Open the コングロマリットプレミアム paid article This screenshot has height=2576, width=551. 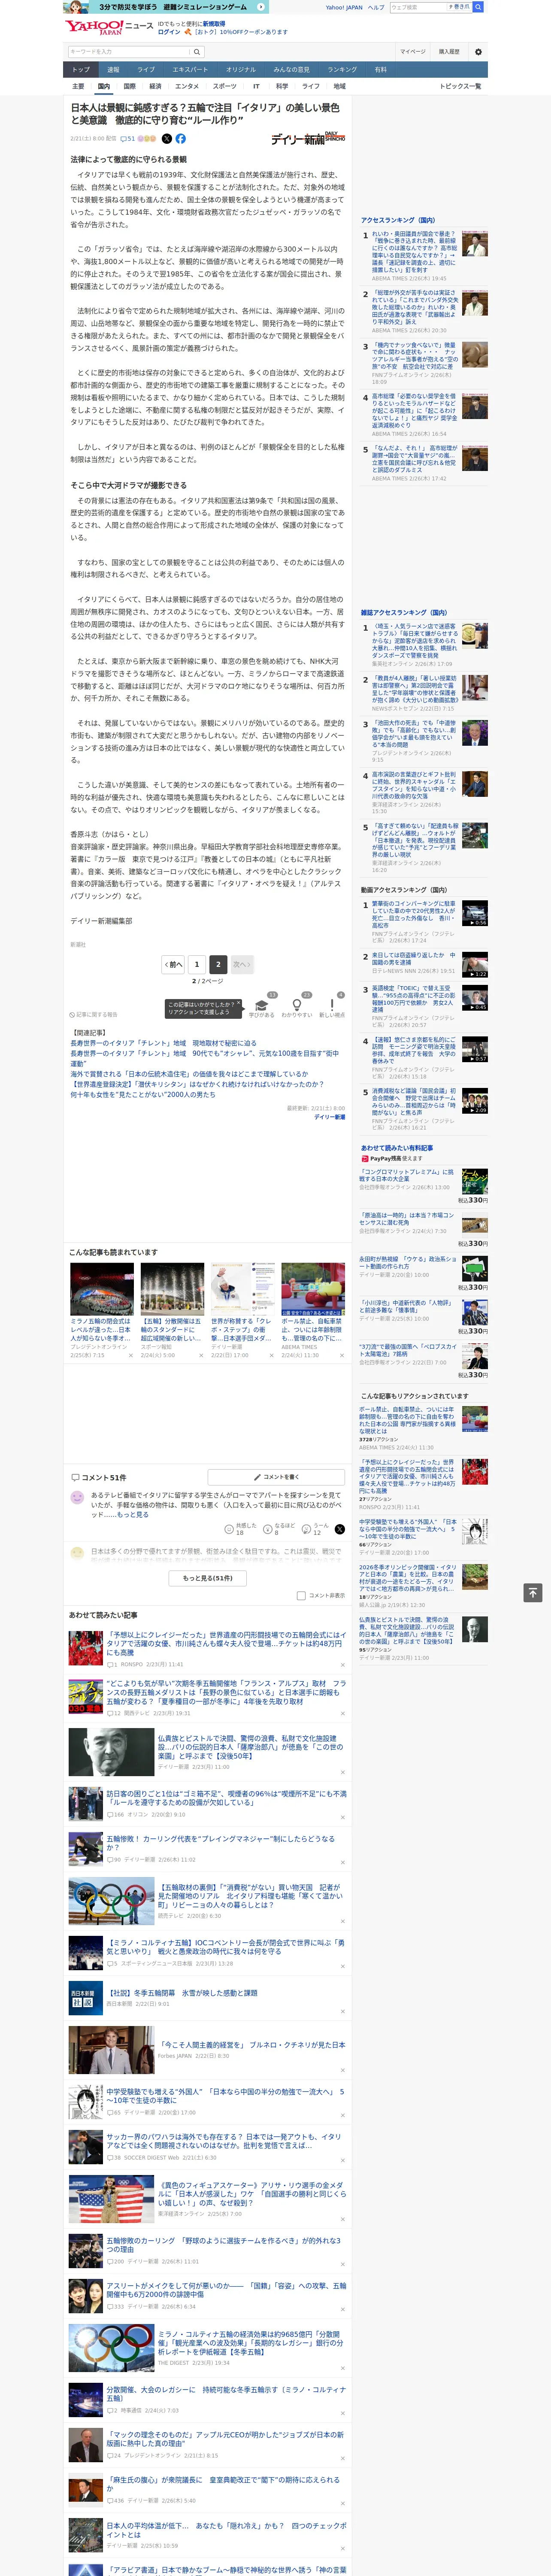tap(406, 1175)
